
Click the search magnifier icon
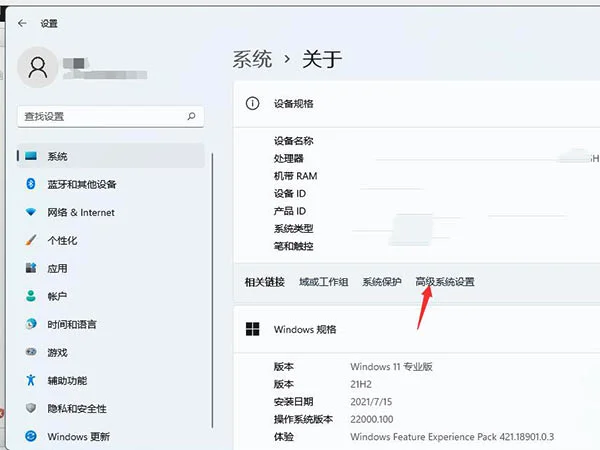pos(191,116)
